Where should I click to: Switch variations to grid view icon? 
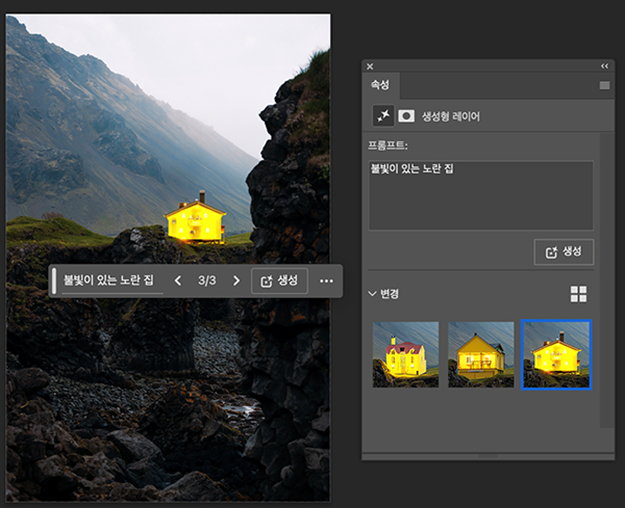(578, 294)
